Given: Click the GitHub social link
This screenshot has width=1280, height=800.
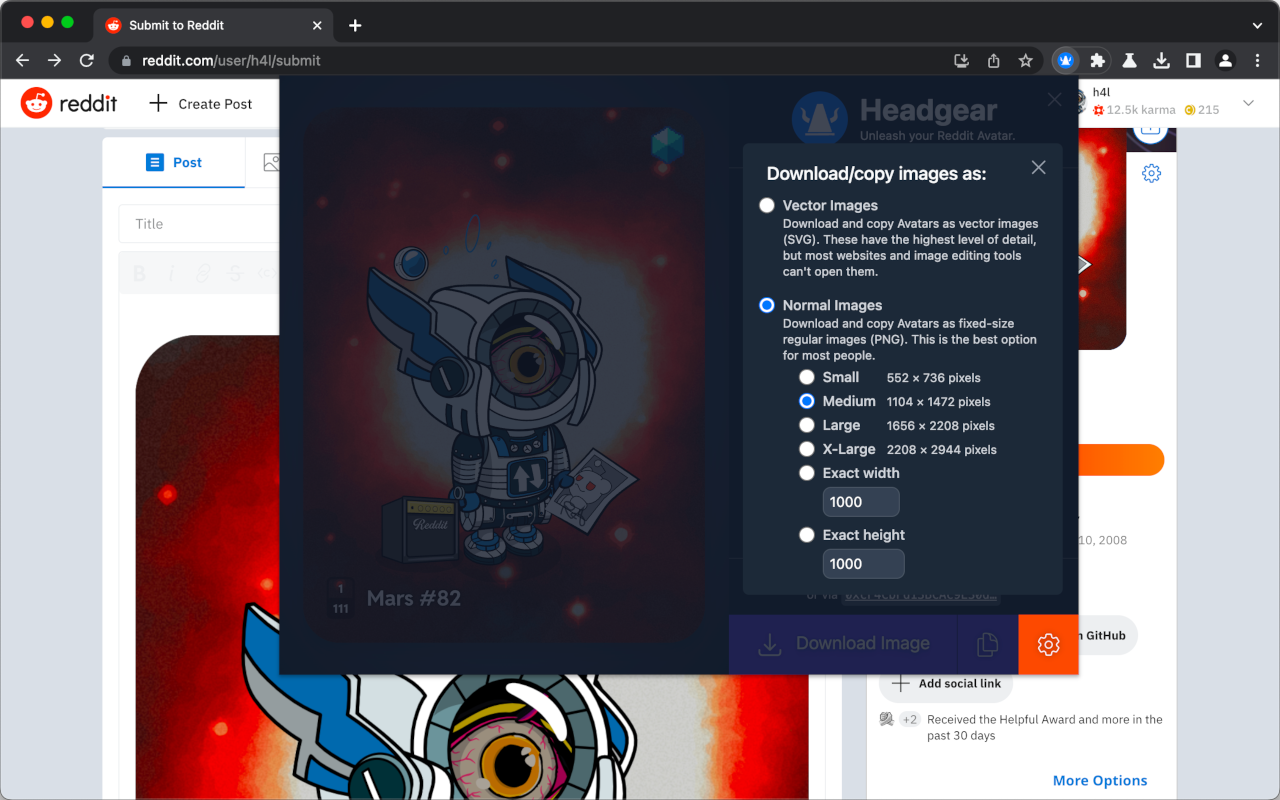Looking at the screenshot, I should [1107, 635].
